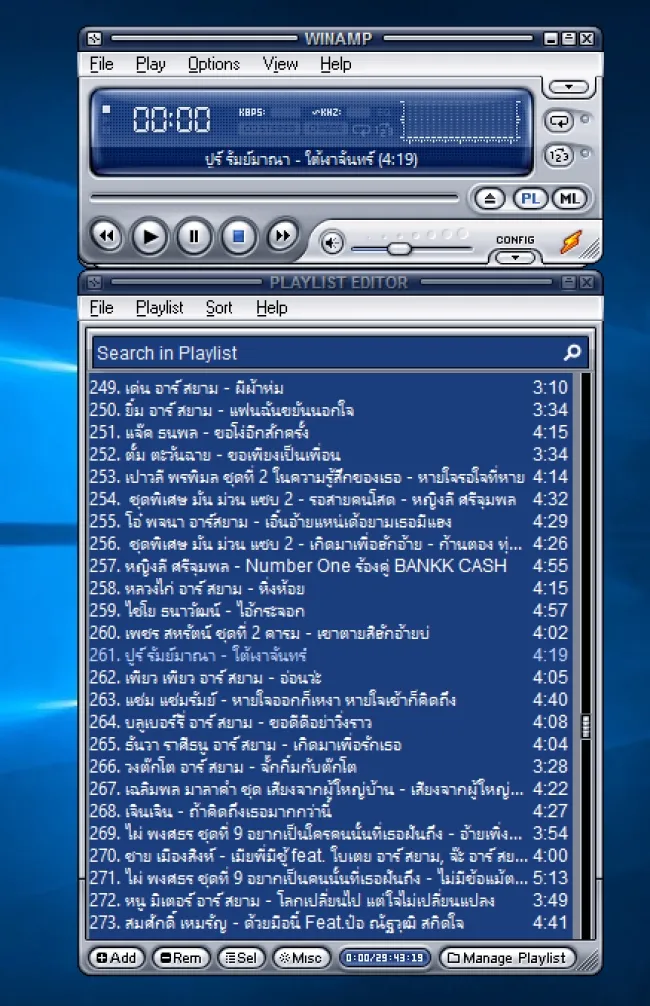Image resolution: width=650 pixels, height=1006 pixels.
Task: Select playlist track 250
Action: pos(329,410)
